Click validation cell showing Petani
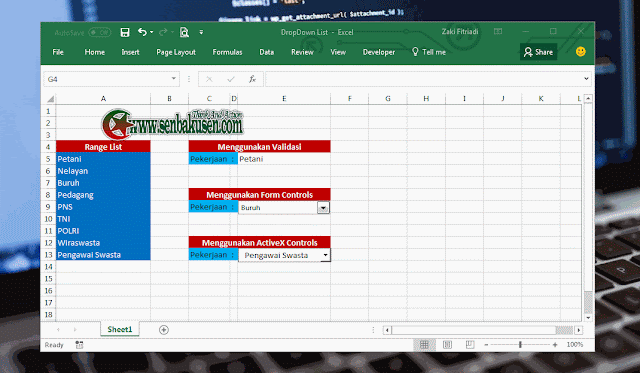640x373 pixels. (x=284, y=159)
